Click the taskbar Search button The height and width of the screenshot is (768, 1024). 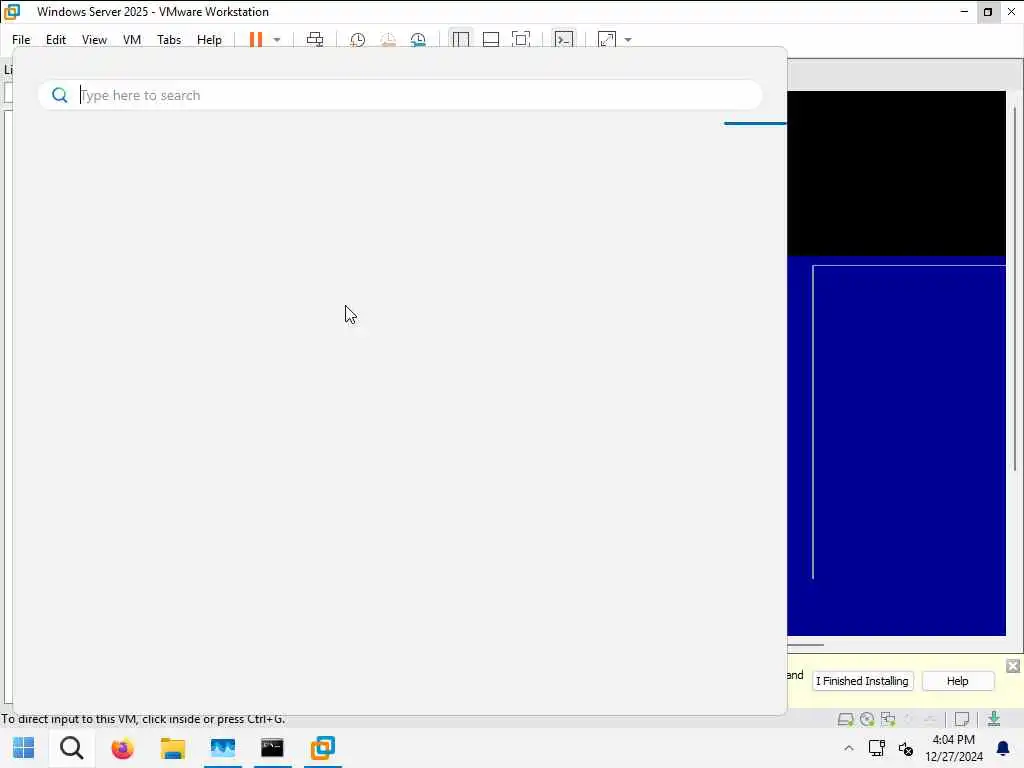(x=72, y=748)
